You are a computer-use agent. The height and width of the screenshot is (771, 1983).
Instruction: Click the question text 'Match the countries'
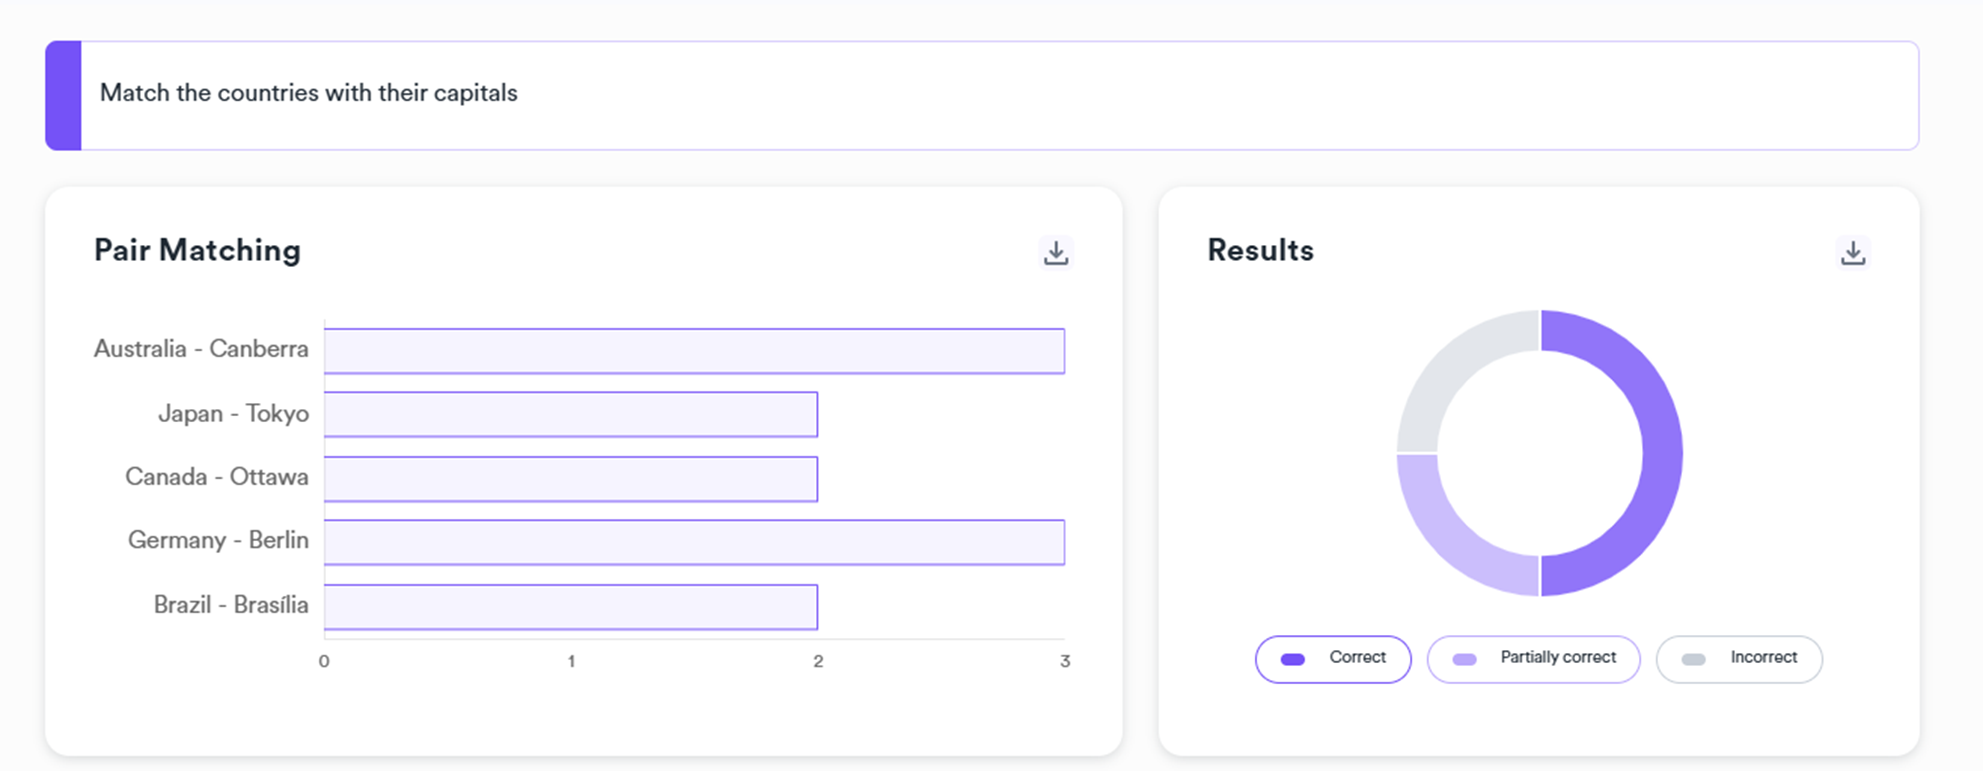pyautogui.click(x=308, y=93)
